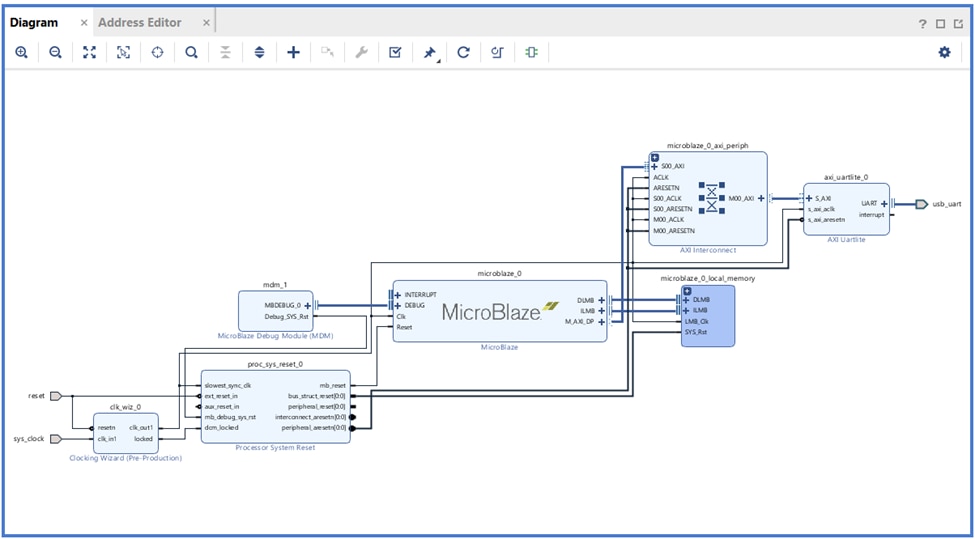Expand S_AXI interface on axi_uartlite_0
975x539 pixels.
[810, 198]
